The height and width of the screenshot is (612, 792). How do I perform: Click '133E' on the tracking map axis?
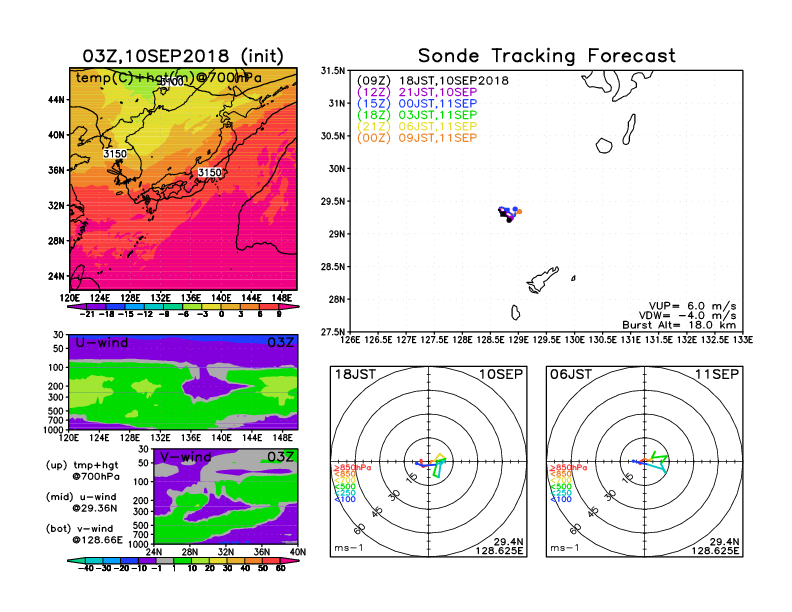tap(744, 340)
